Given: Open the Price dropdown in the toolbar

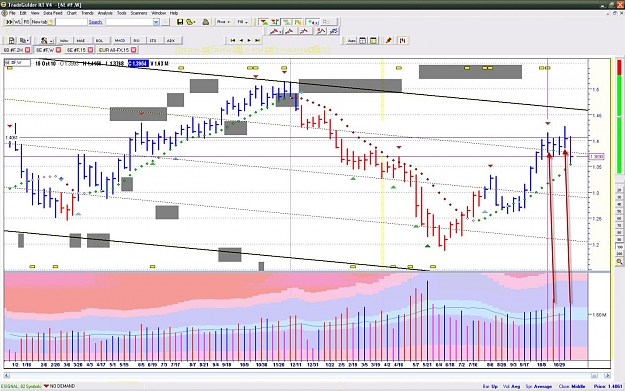Looking at the screenshot, I should 224,22.
